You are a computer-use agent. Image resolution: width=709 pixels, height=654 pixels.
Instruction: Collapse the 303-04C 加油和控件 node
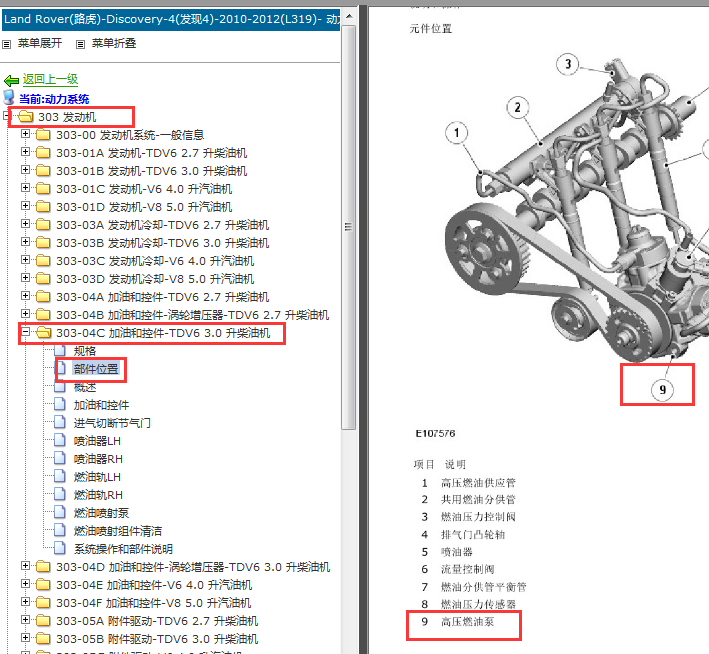coord(25,332)
